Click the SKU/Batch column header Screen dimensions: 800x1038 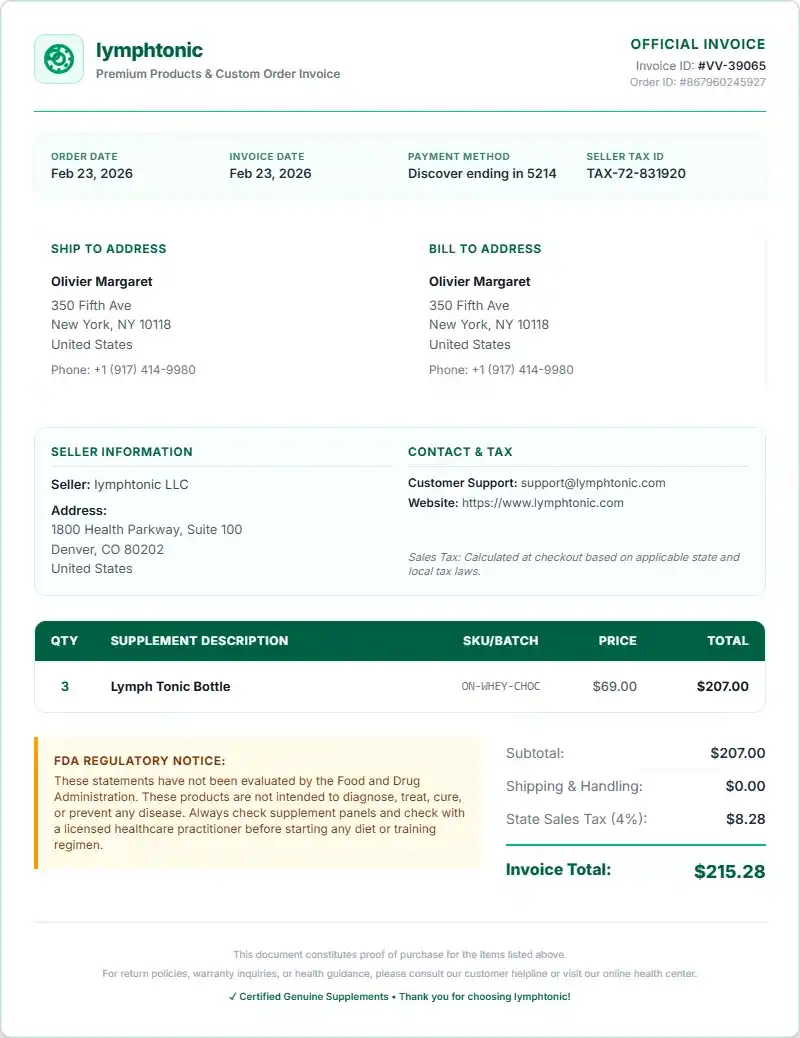tap(501, 641)
